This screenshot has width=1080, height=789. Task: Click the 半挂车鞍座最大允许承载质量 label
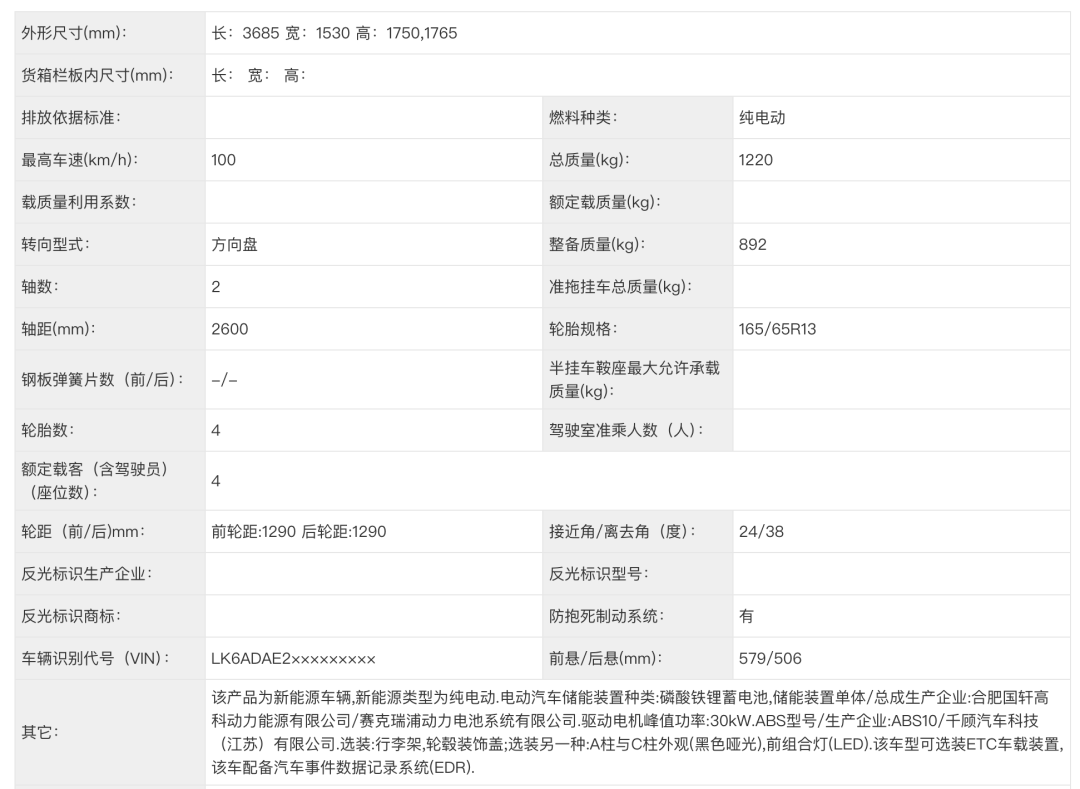point(634,380)
